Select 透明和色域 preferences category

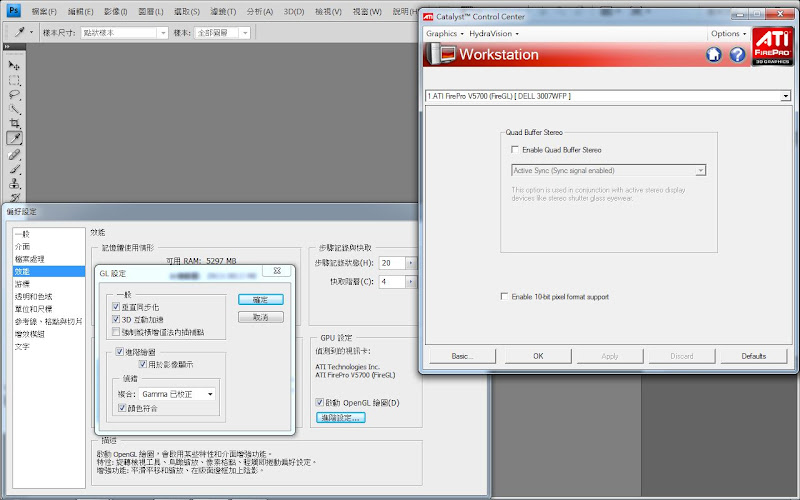pyautogui.click(x=49, y=296)
